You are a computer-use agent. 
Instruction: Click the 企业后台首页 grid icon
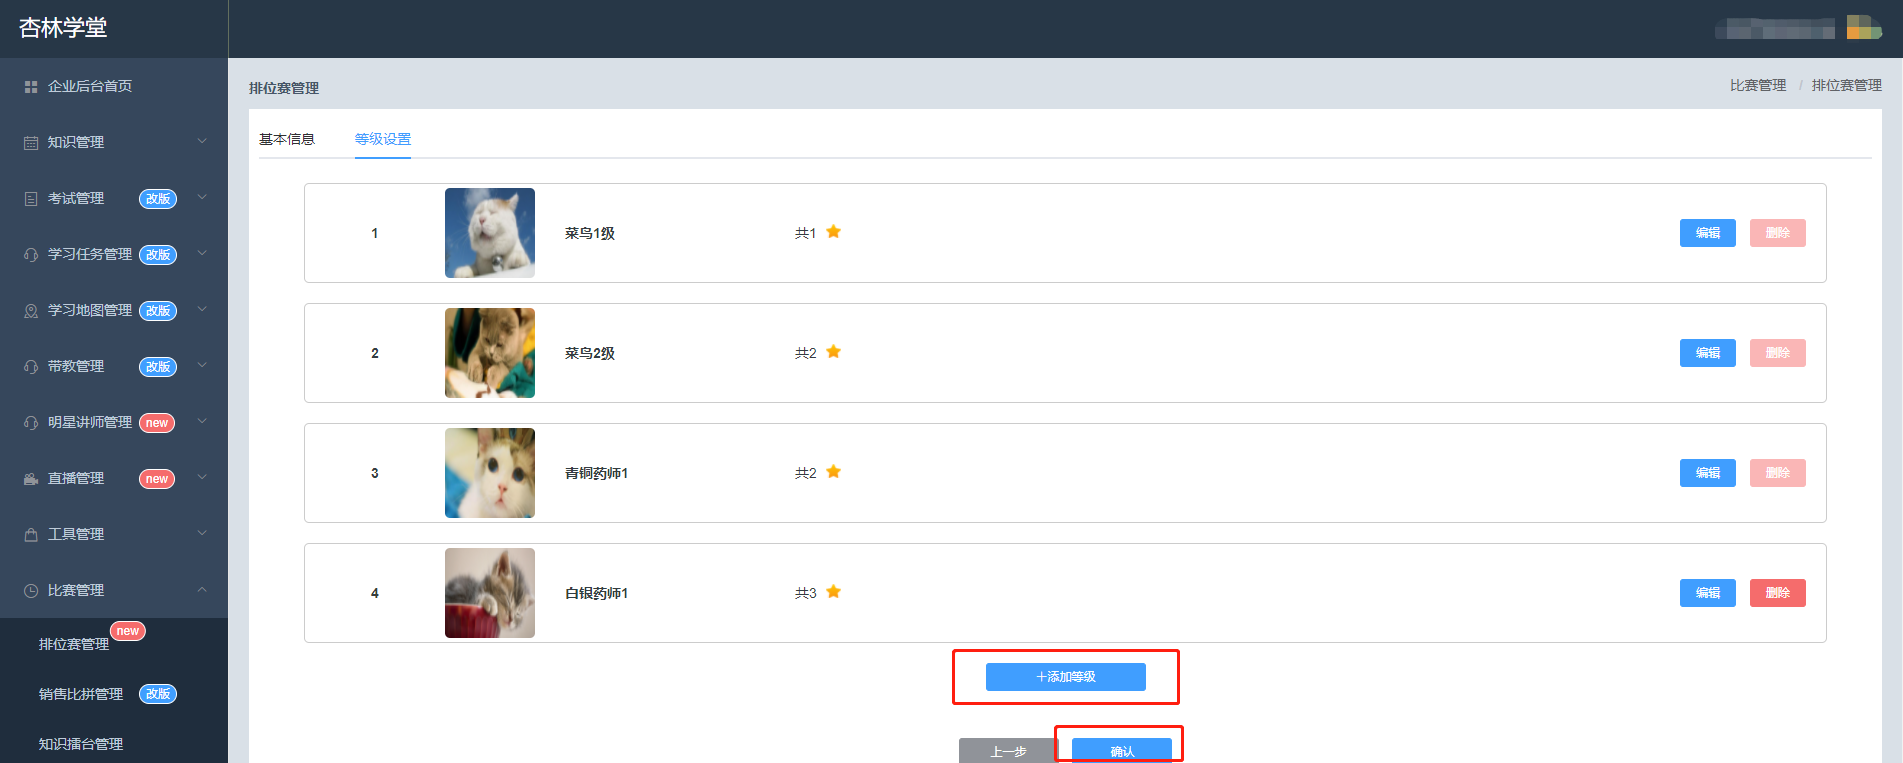click(31, 87)
